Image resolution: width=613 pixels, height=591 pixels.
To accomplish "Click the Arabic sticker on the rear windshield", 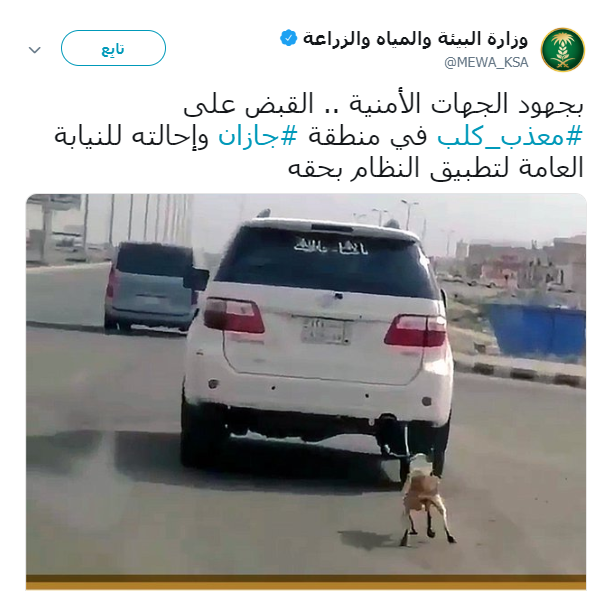I will 331,246.
